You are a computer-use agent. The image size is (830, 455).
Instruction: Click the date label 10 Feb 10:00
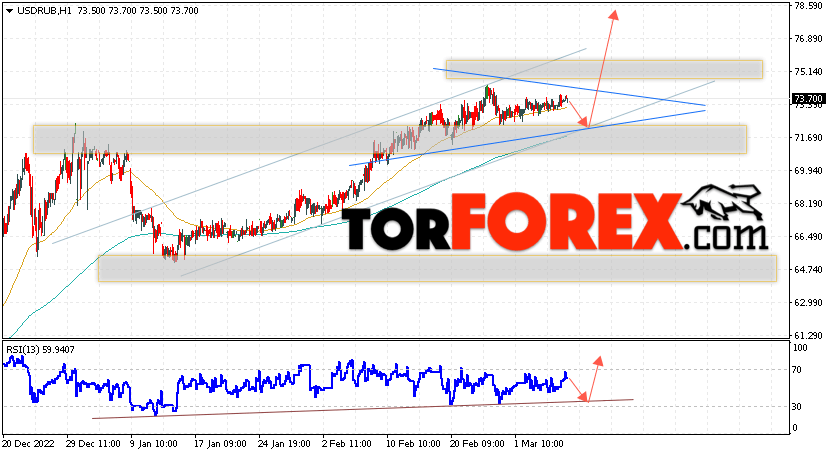[413, 444]
